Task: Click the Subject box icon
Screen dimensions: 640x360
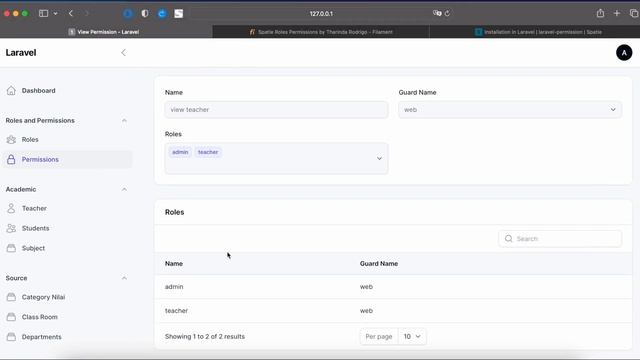Action: tap(11, 248)
